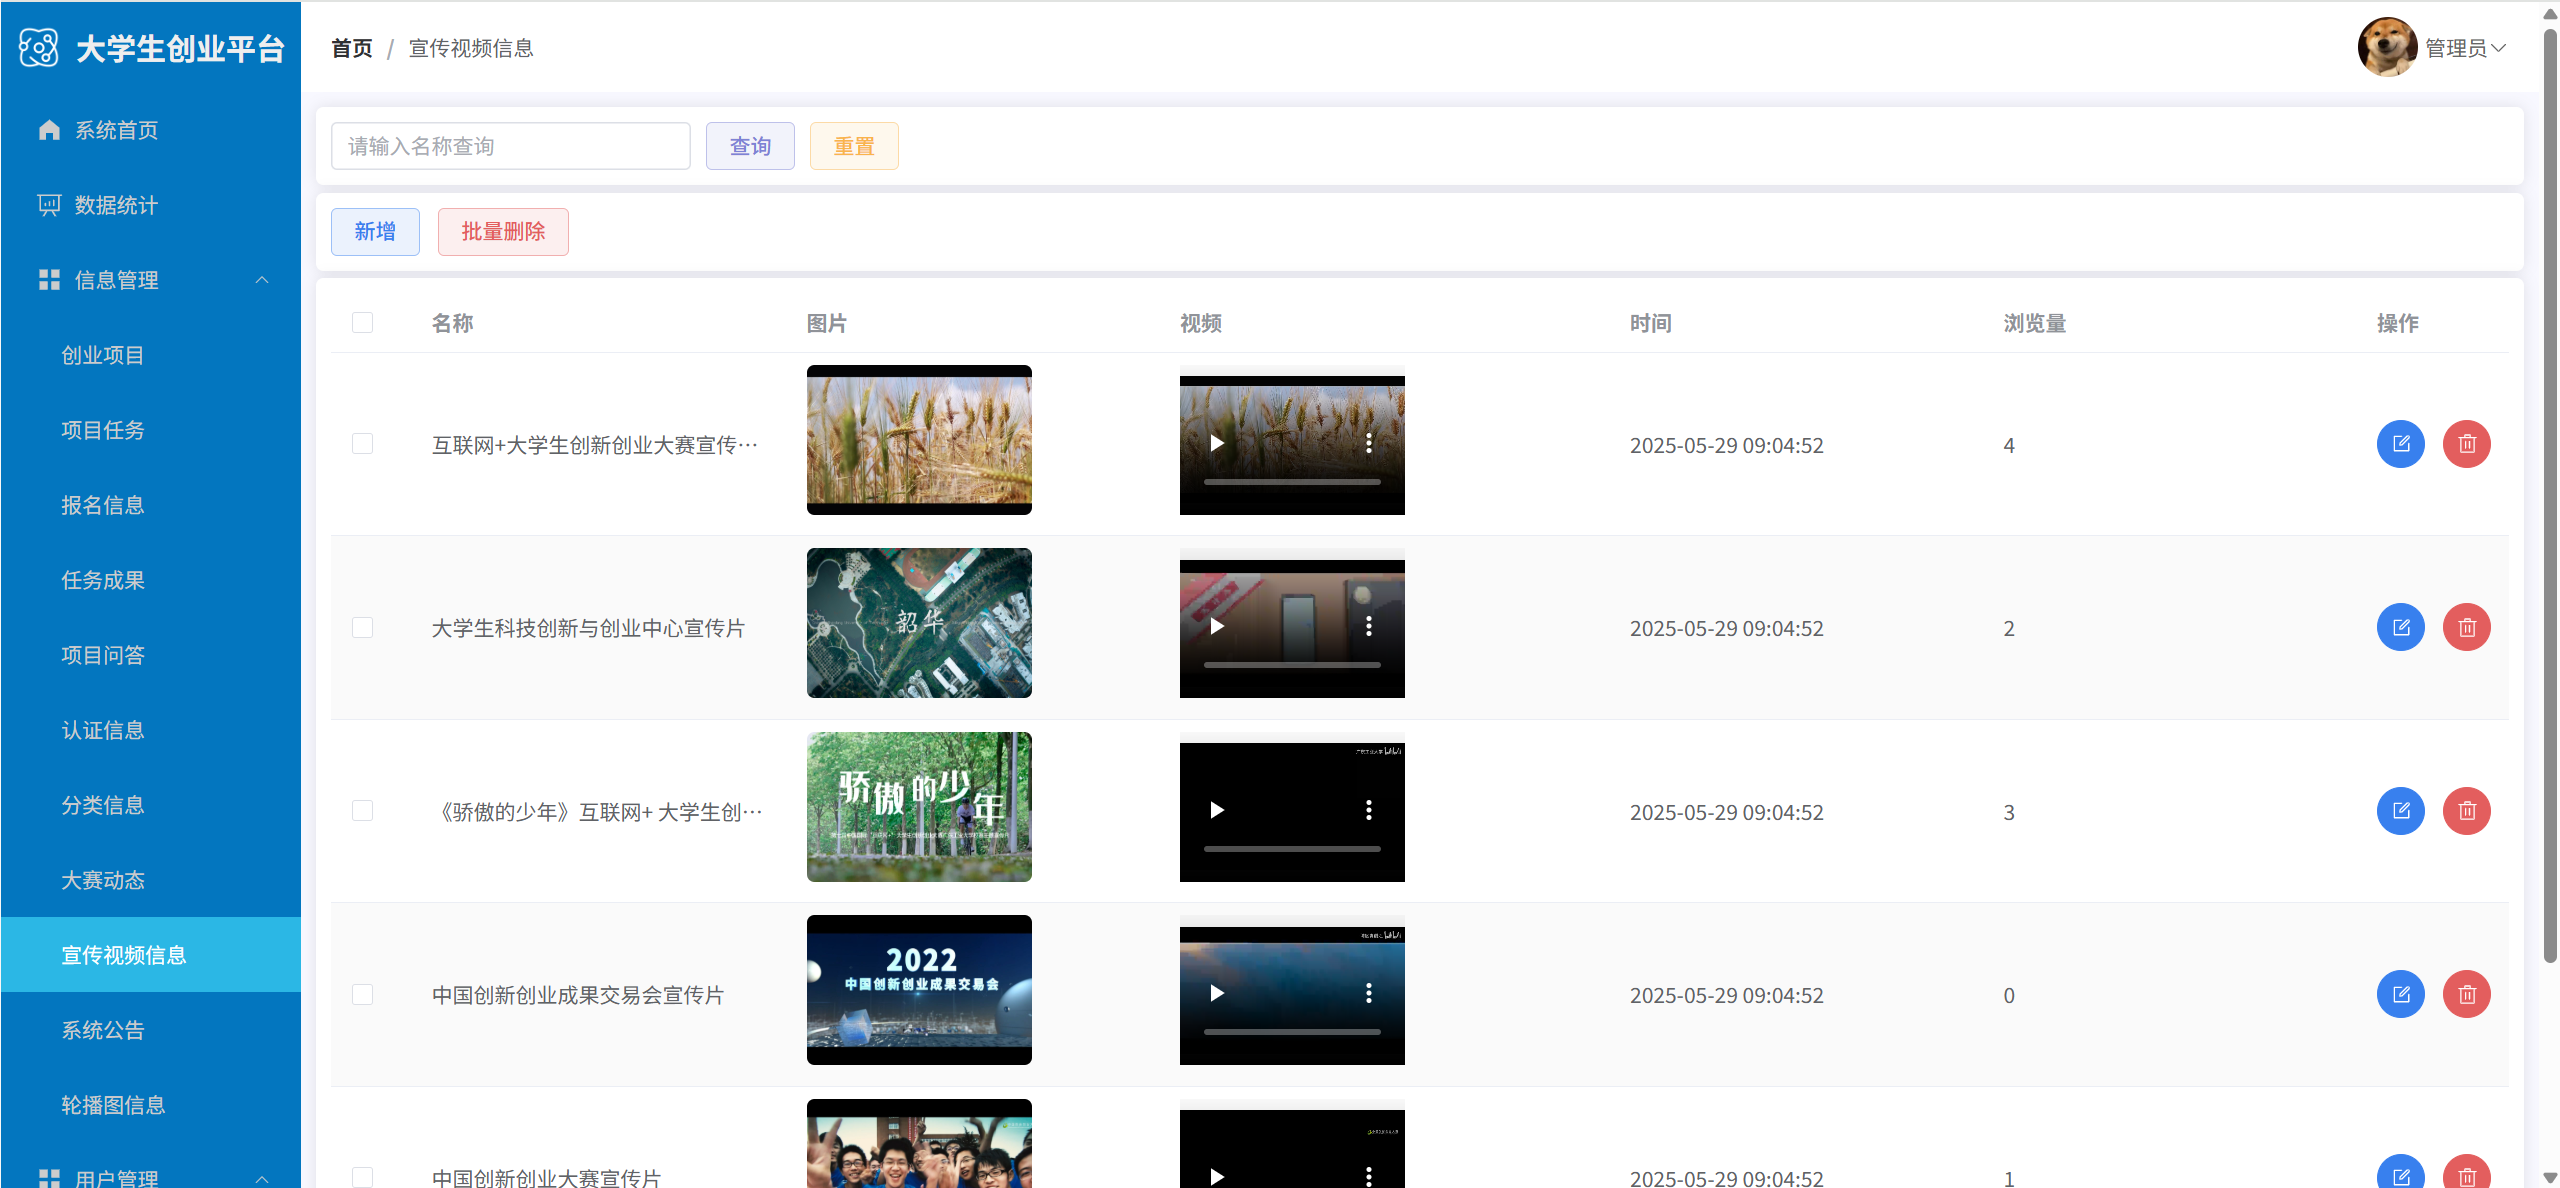This screenshot has height=1188, width=2560.
Task: Click edit icon for 互联网+大学生创新创业大赛 row
Action: [2400, 444]
